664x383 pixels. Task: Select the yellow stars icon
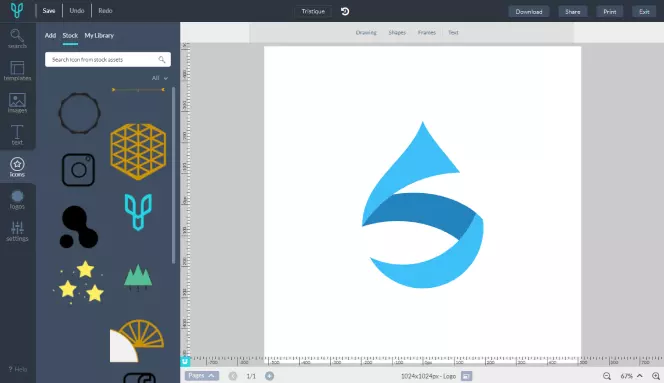(x=79, y=282)
